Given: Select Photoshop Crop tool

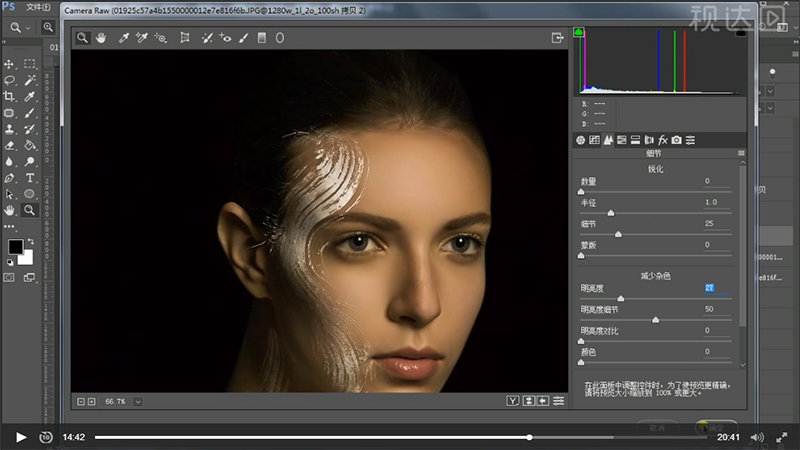Looking at the screenshot, I should click(x=9, y=96).
